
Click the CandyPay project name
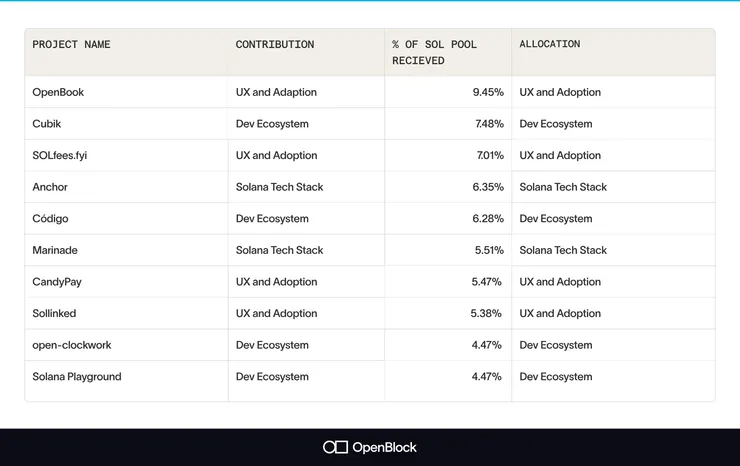57,282
